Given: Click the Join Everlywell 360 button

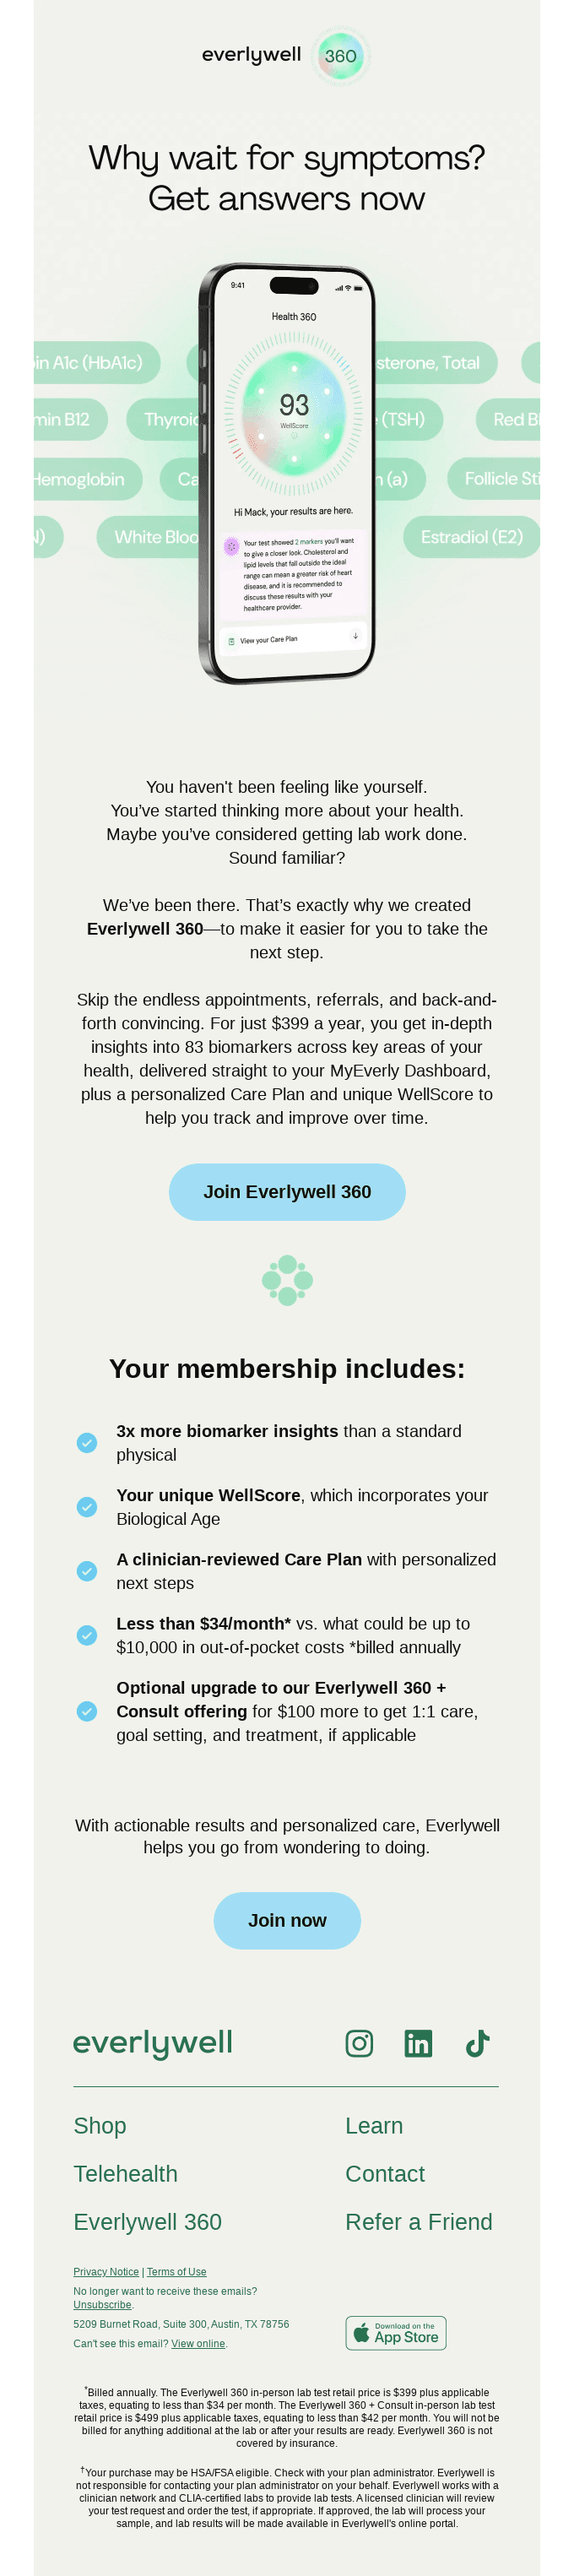Looking at the screenshot, I should coord(287,1192).
